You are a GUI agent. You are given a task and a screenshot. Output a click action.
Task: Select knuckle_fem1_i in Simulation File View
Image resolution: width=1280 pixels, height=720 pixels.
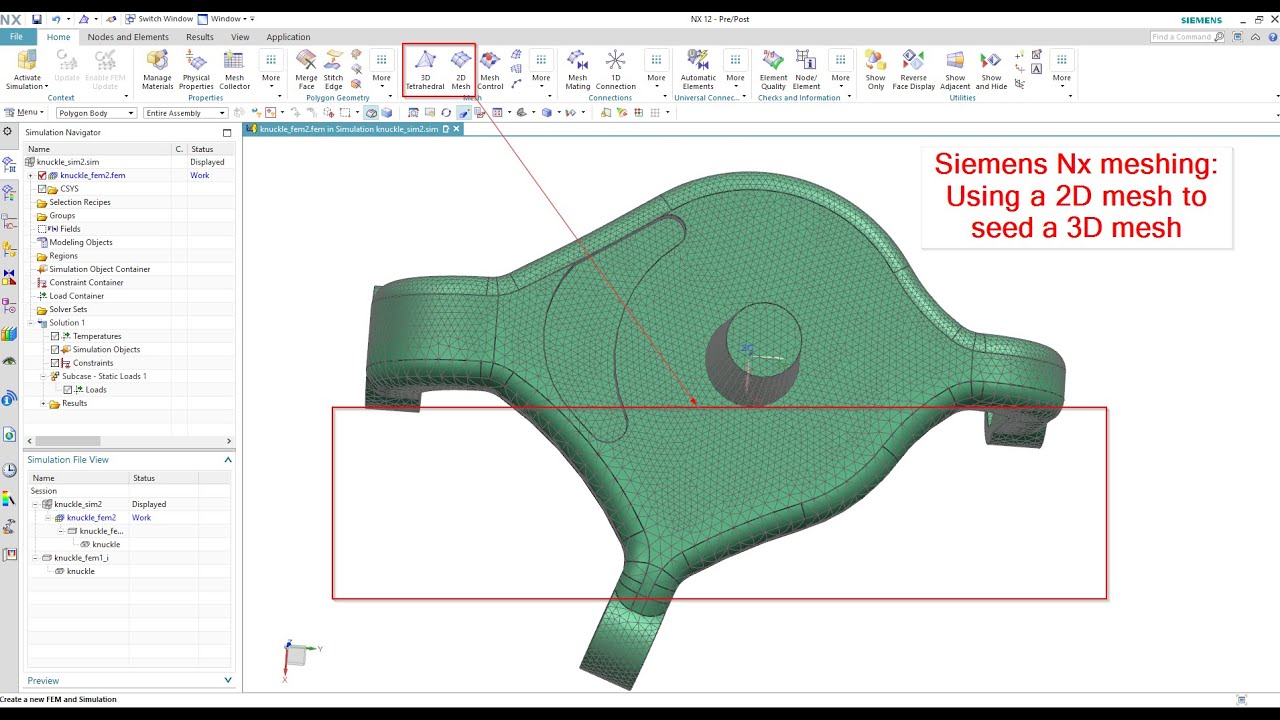[81, 558]
